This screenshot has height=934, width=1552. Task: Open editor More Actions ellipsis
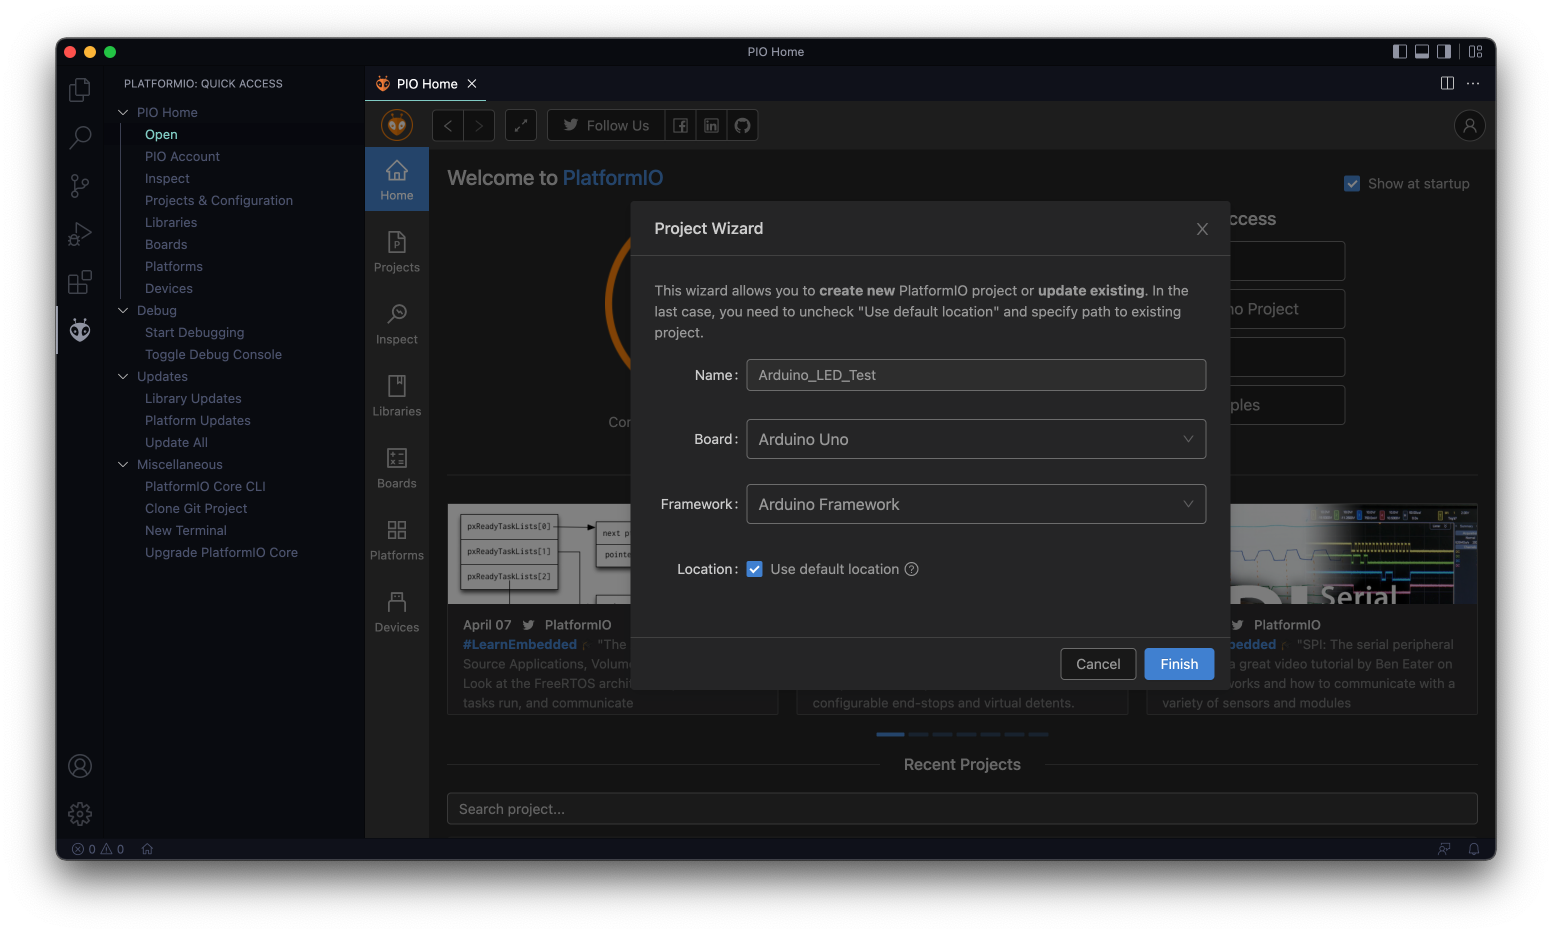tap(1473, 83)
